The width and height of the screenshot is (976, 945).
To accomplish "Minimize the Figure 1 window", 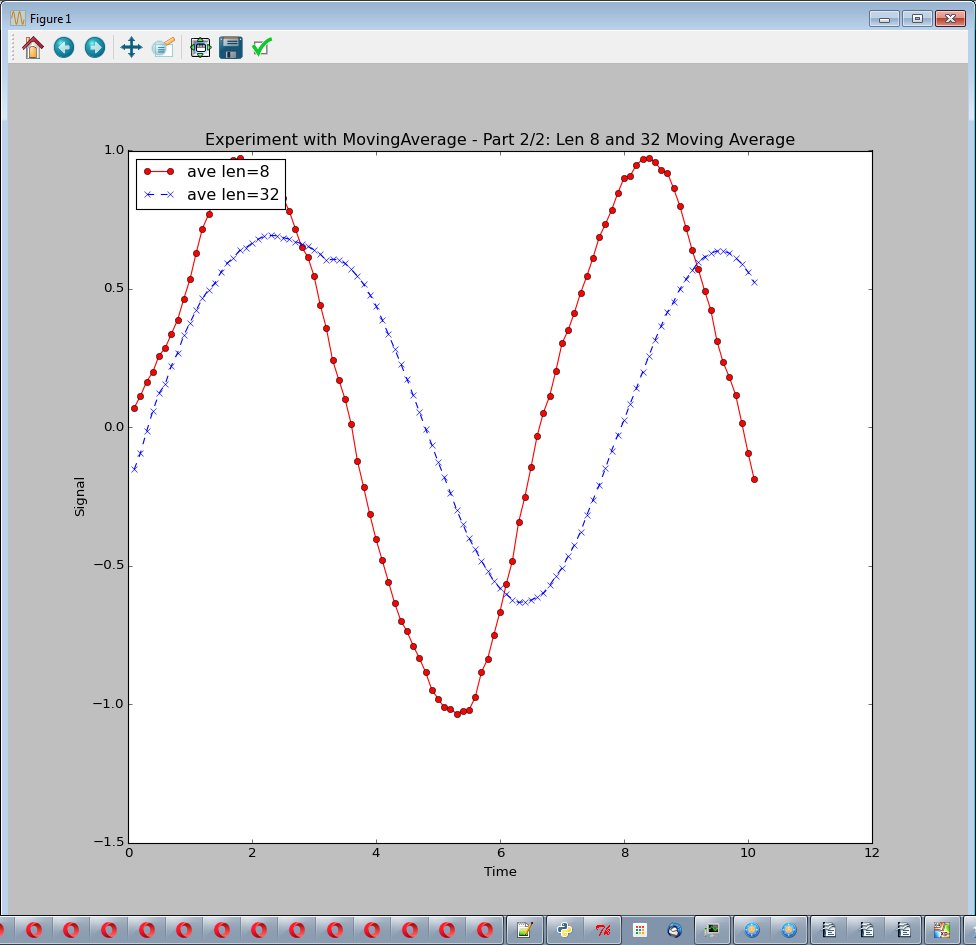I will point(884,19).
